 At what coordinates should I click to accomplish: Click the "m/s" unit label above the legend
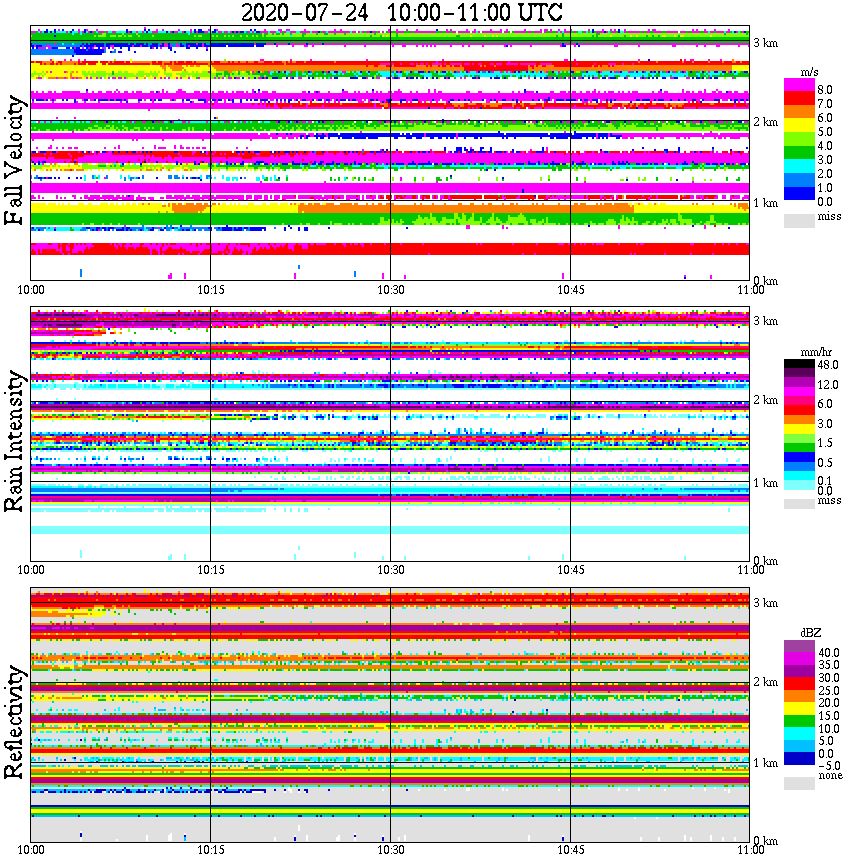tap(809, 73)
